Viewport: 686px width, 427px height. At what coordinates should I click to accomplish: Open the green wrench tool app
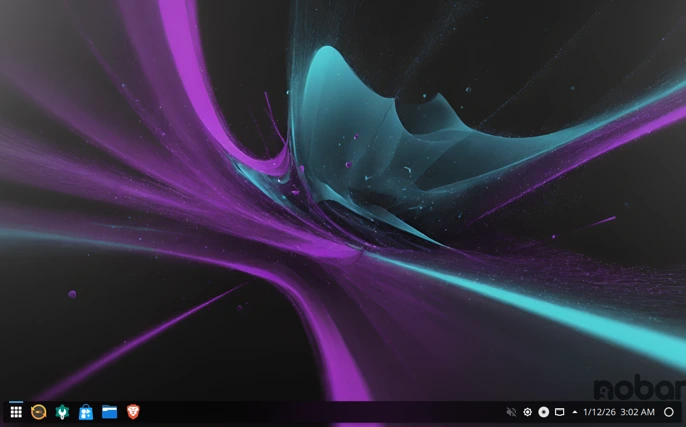coord(62,412)
